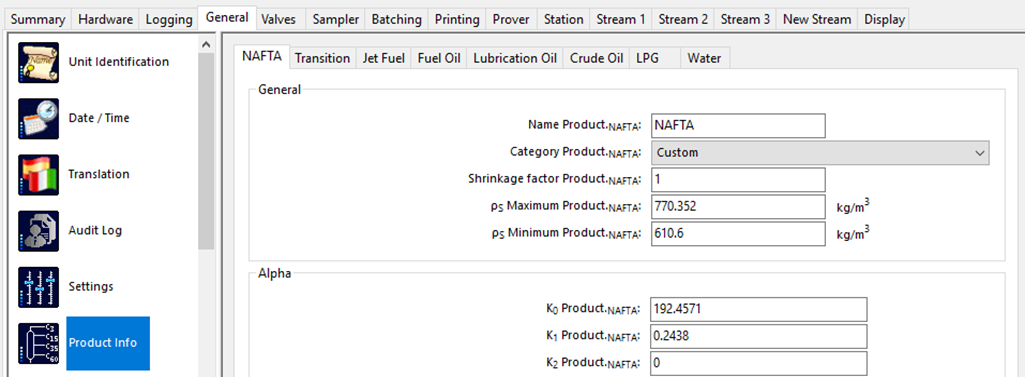Open the Transition product tab
This screenshot has height=377, width=1025.
322,58
